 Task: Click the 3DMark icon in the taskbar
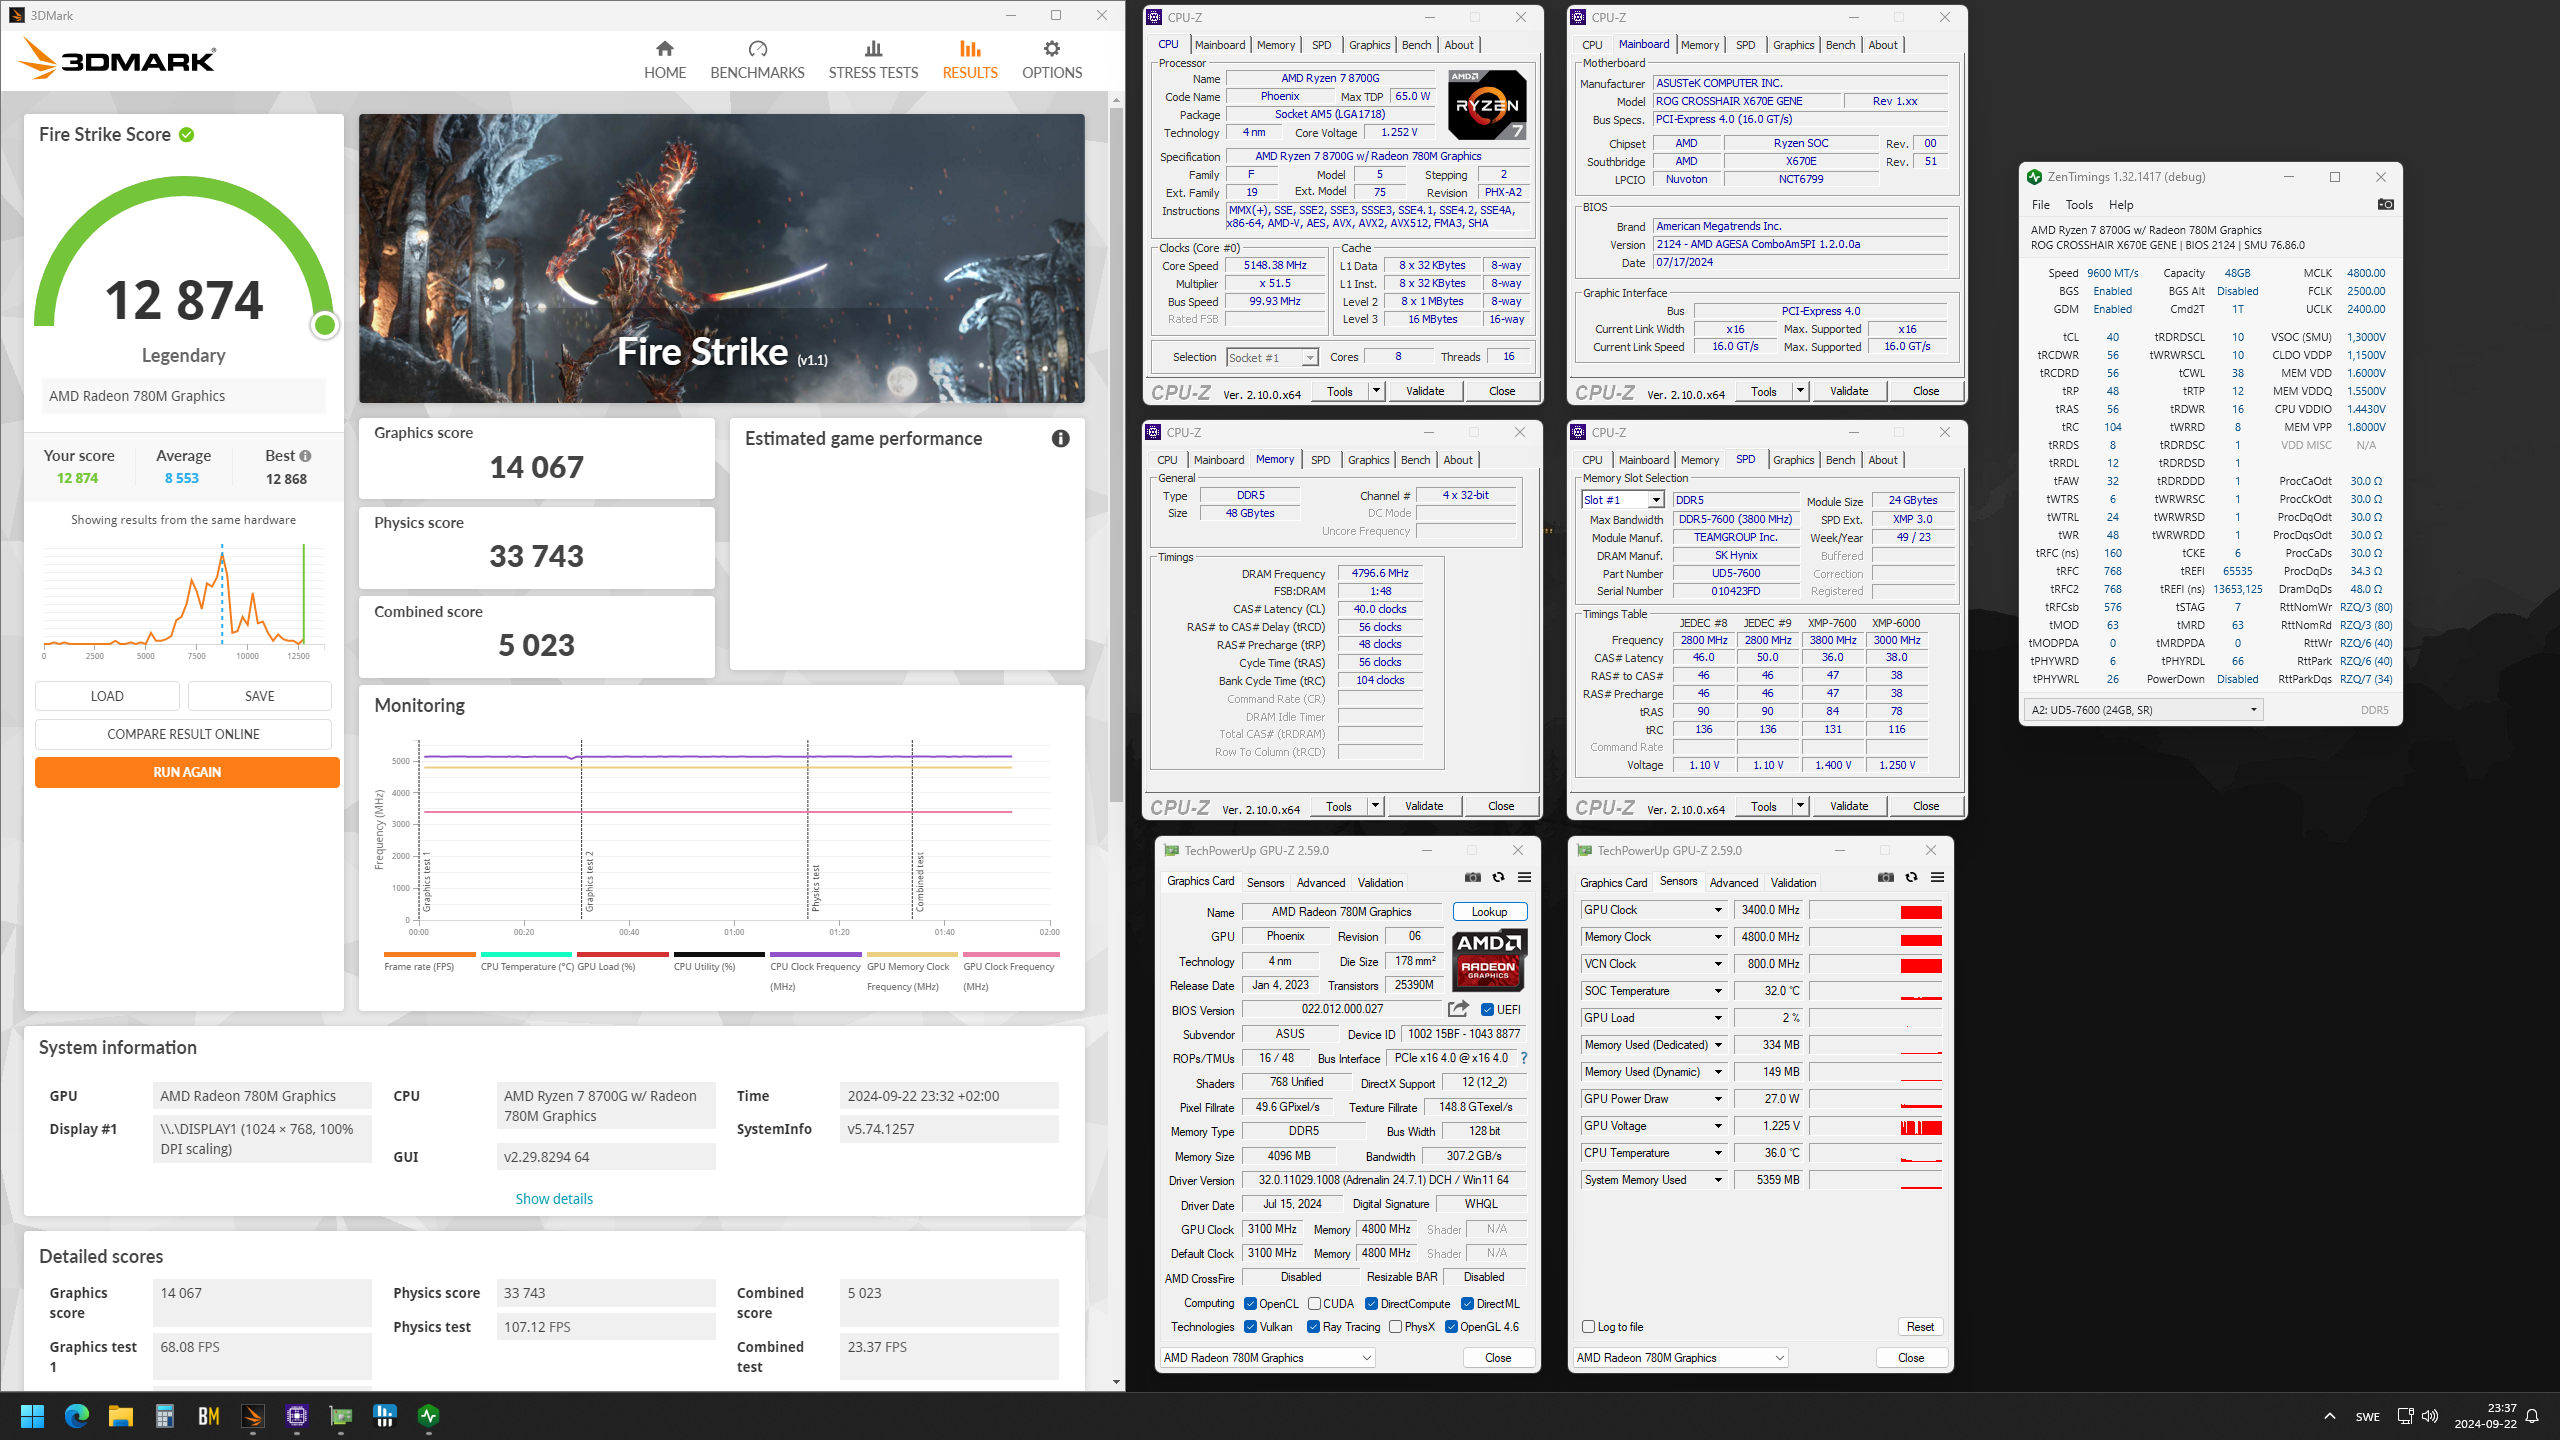point(253,1416)
